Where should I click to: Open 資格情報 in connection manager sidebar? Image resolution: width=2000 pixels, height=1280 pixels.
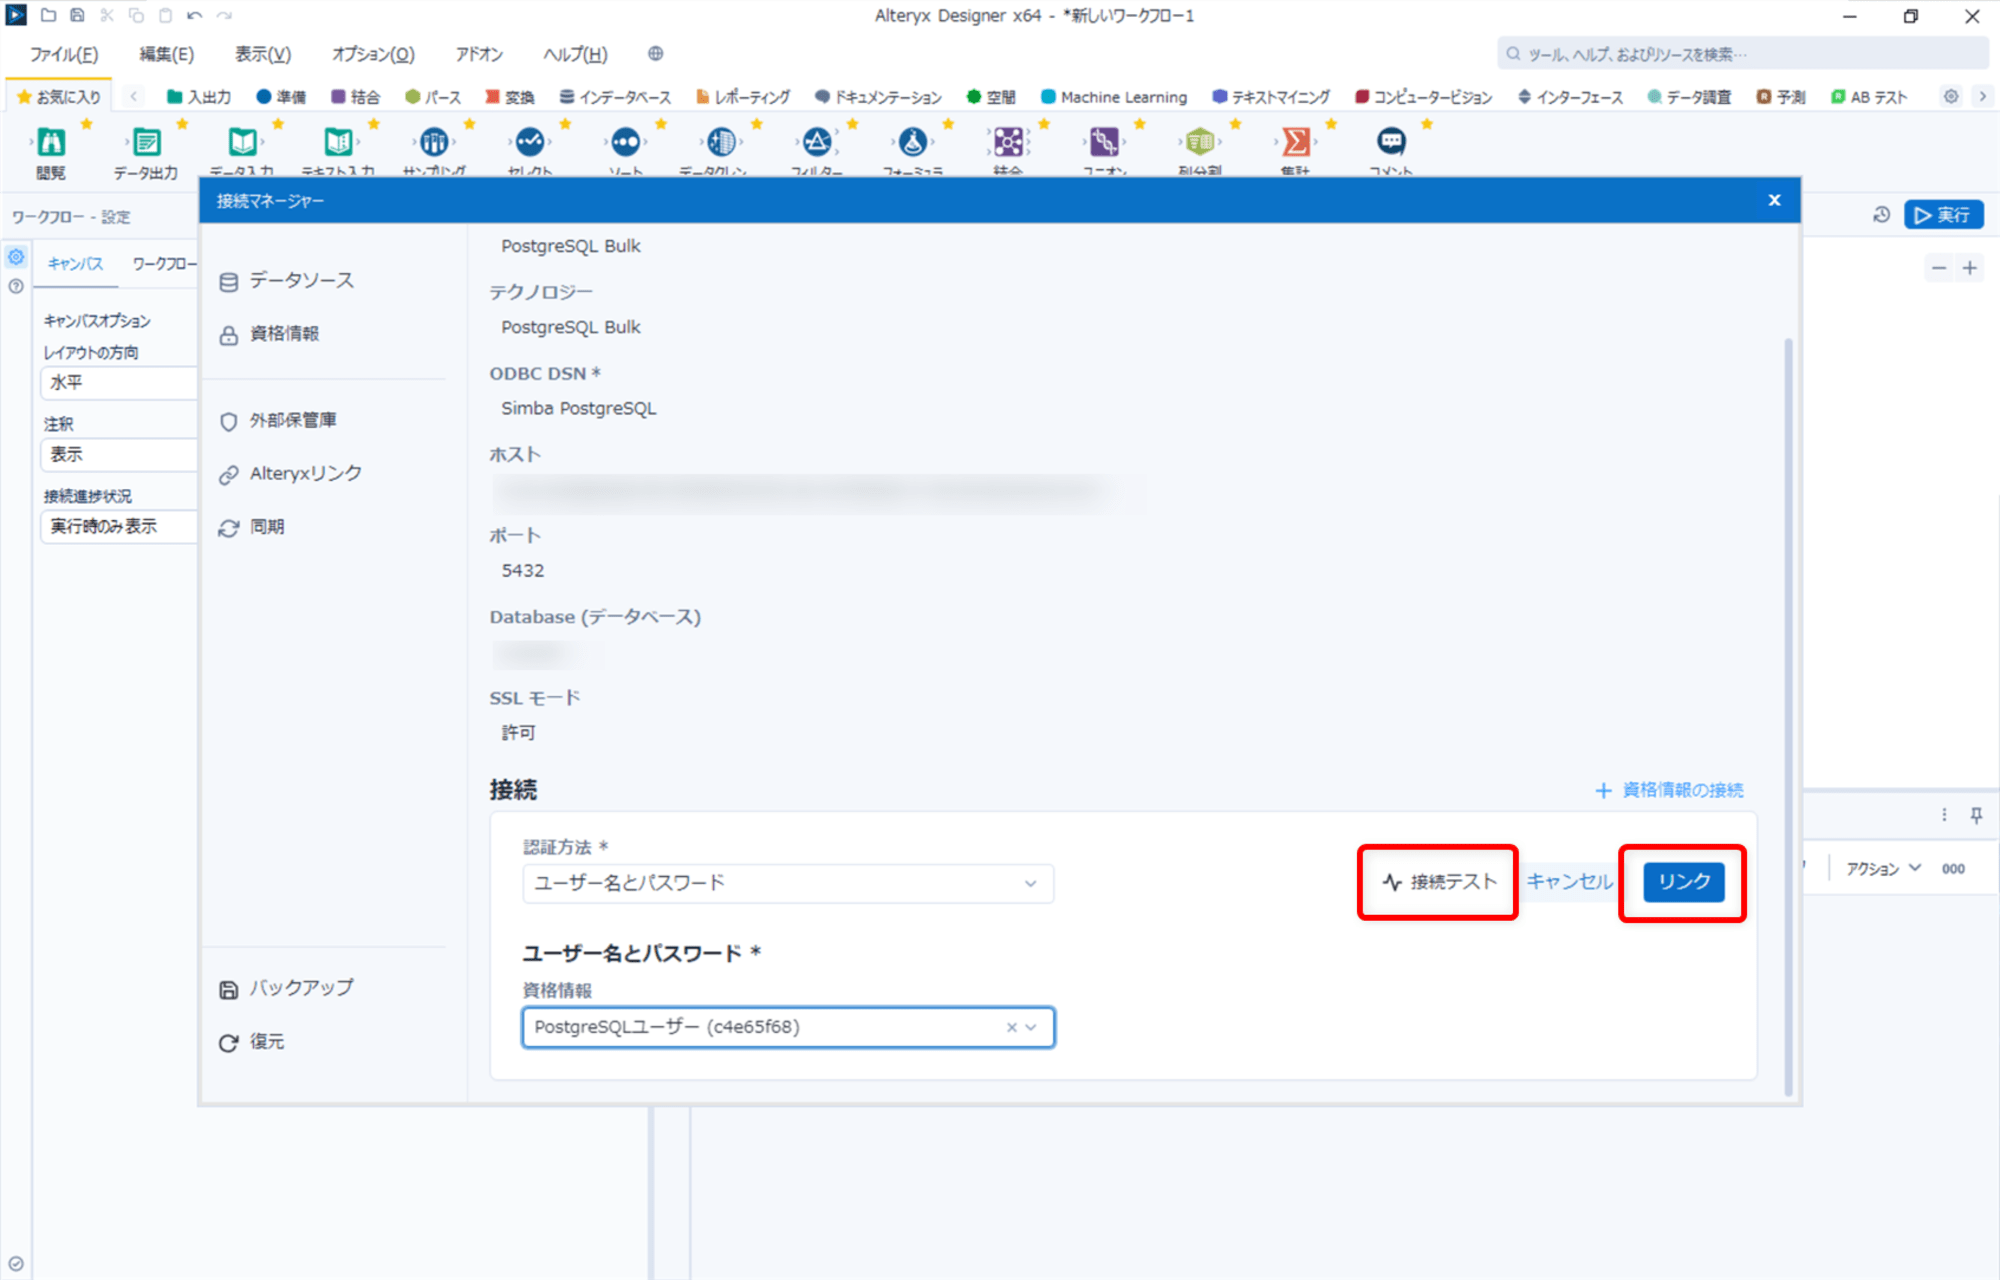coord(270,334)
